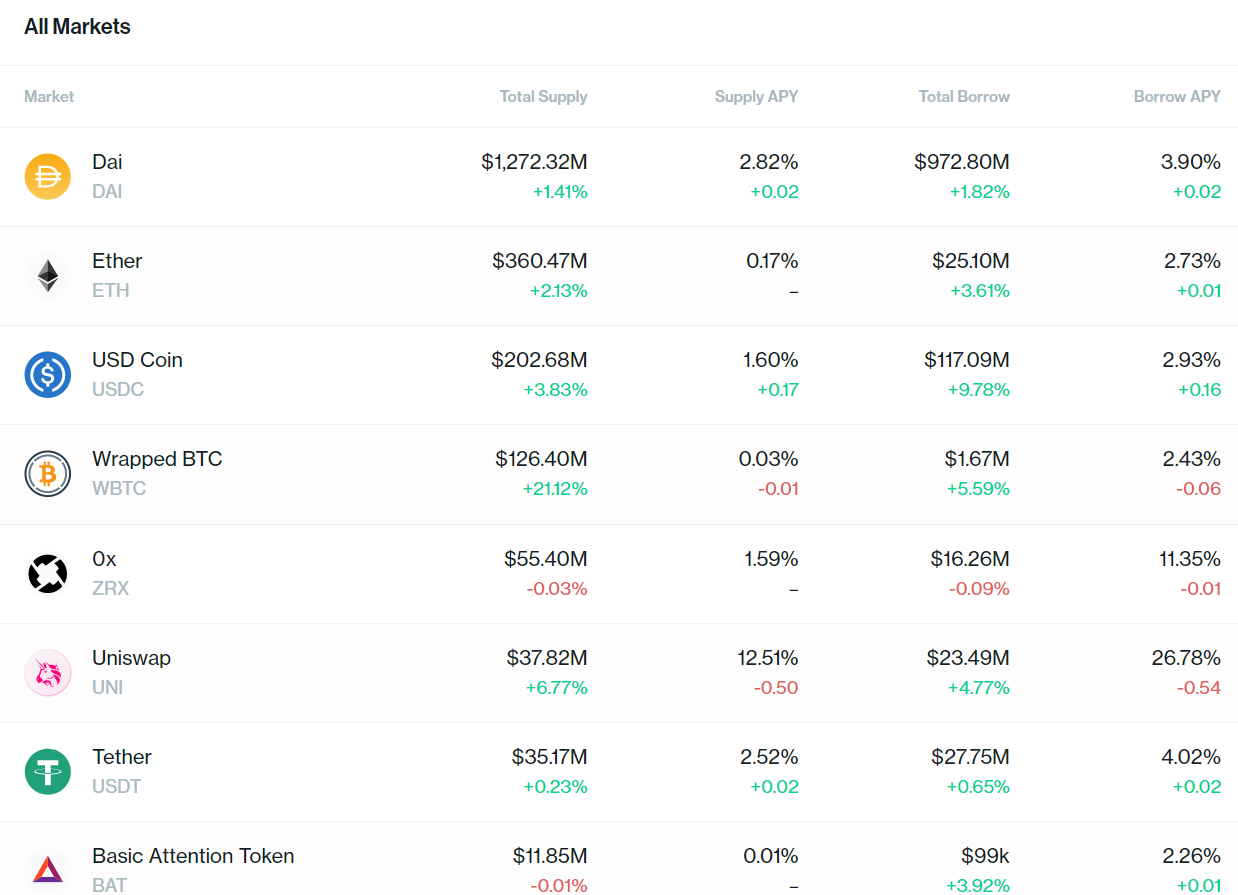Open the Uniswap market name link
Viewport: 1238px width, 895px height.
[x=132, y=658]
